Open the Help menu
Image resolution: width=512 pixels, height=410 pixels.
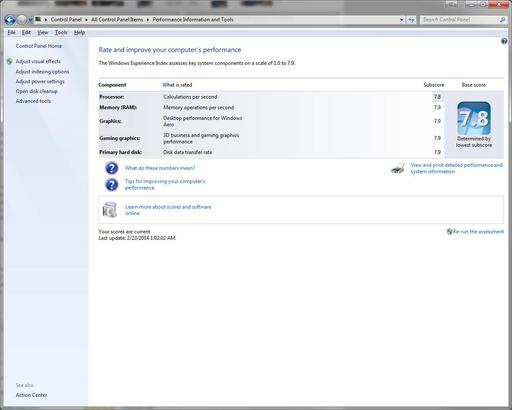[x=79, y=32]
